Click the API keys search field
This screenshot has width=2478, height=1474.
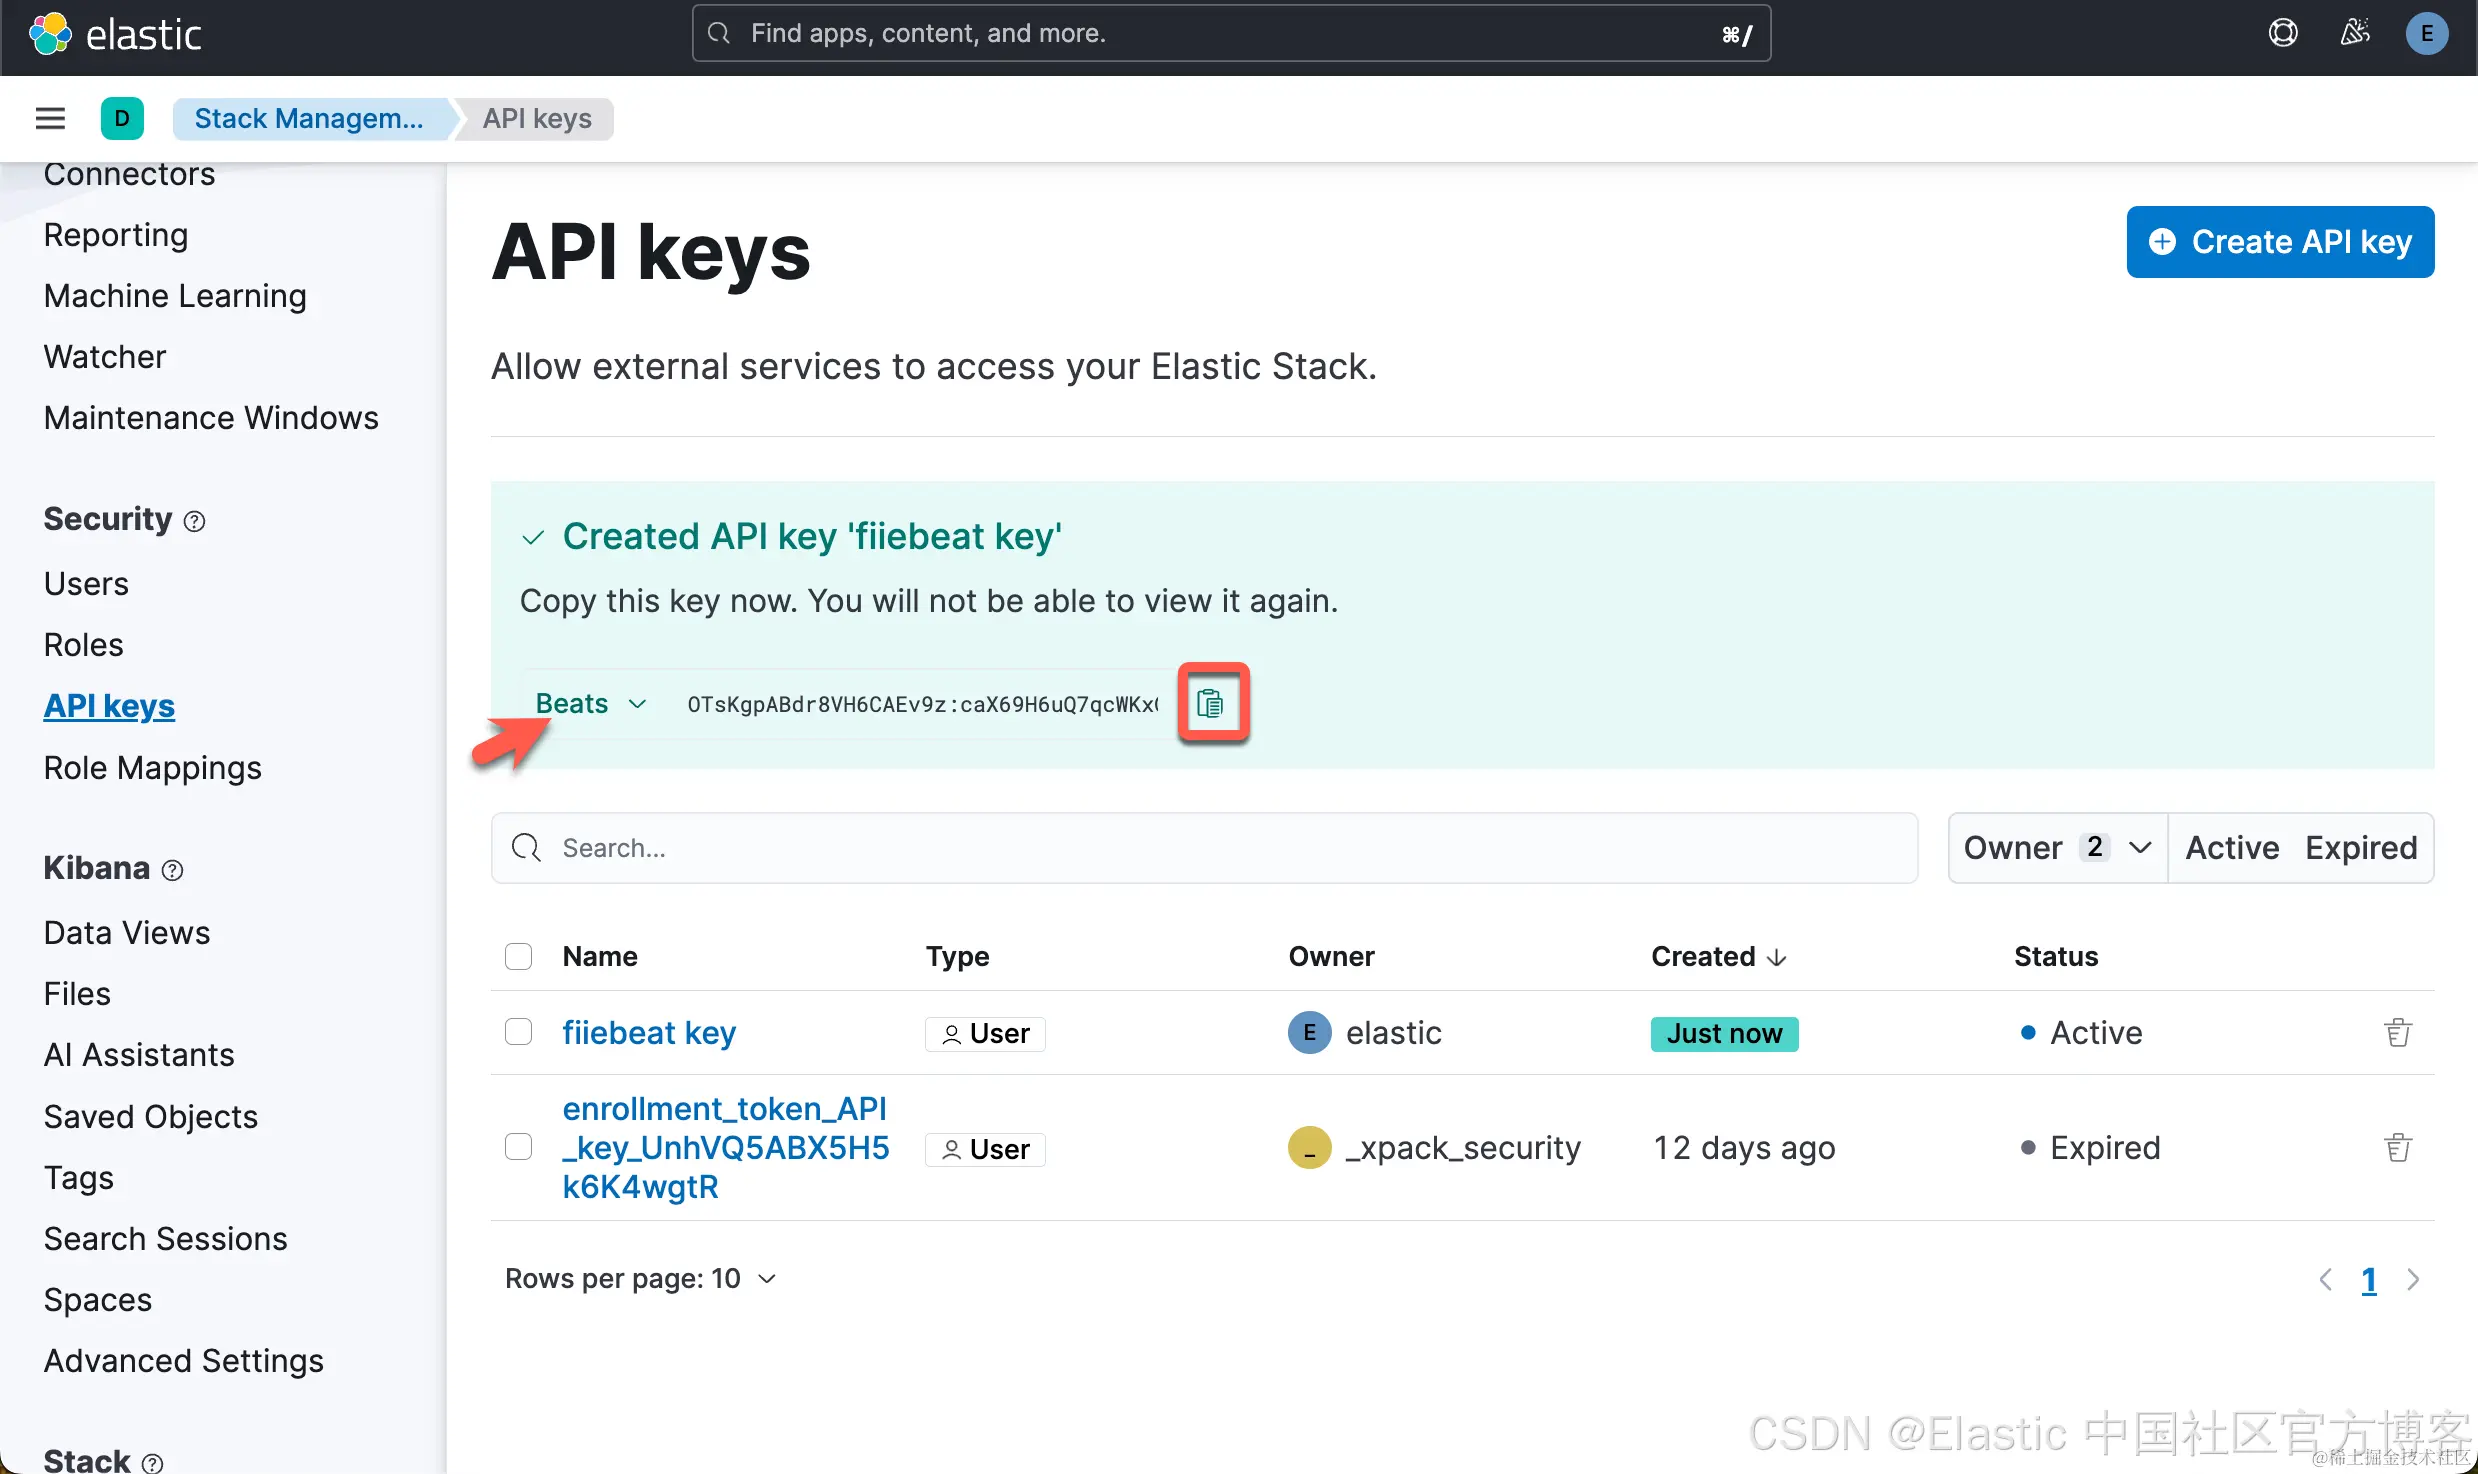point(1204,848)
